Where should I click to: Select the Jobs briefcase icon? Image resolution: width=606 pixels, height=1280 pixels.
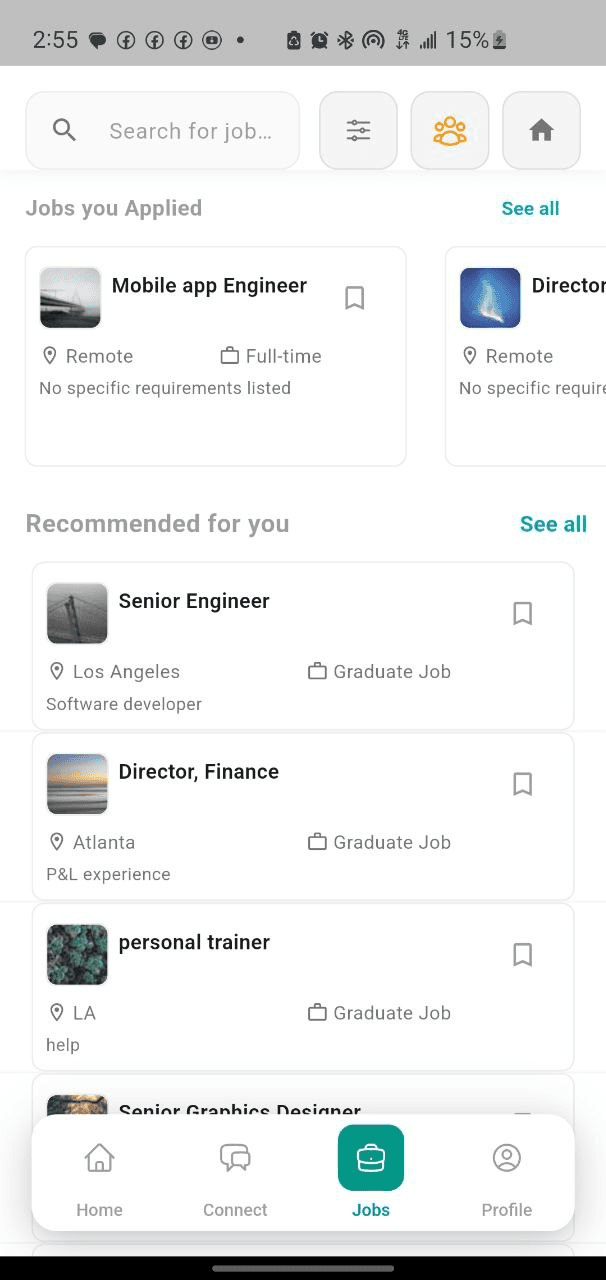click(371, 1157)
